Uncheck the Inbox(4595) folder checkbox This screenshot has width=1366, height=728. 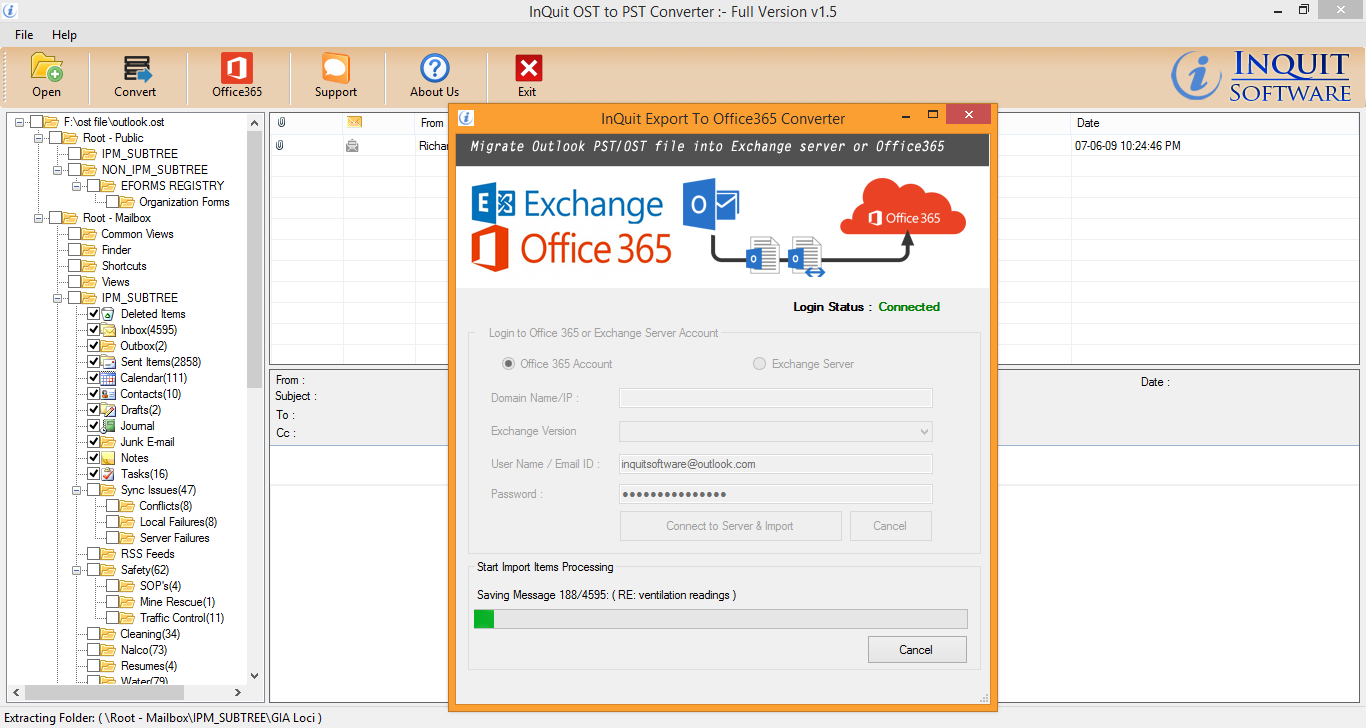[x=94, y=330]
